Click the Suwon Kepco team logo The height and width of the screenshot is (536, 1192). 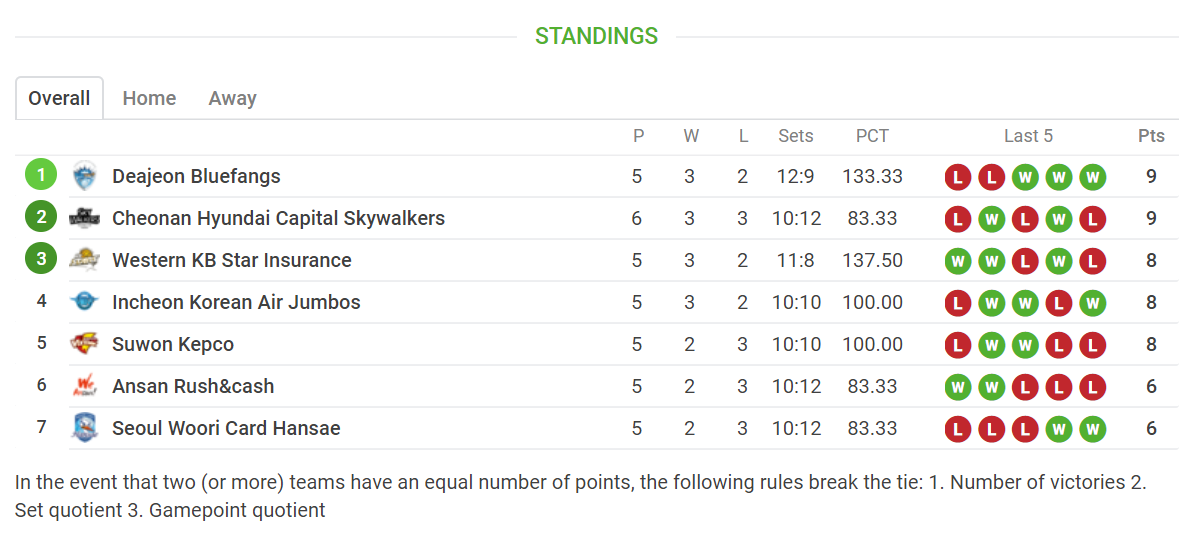85,345
